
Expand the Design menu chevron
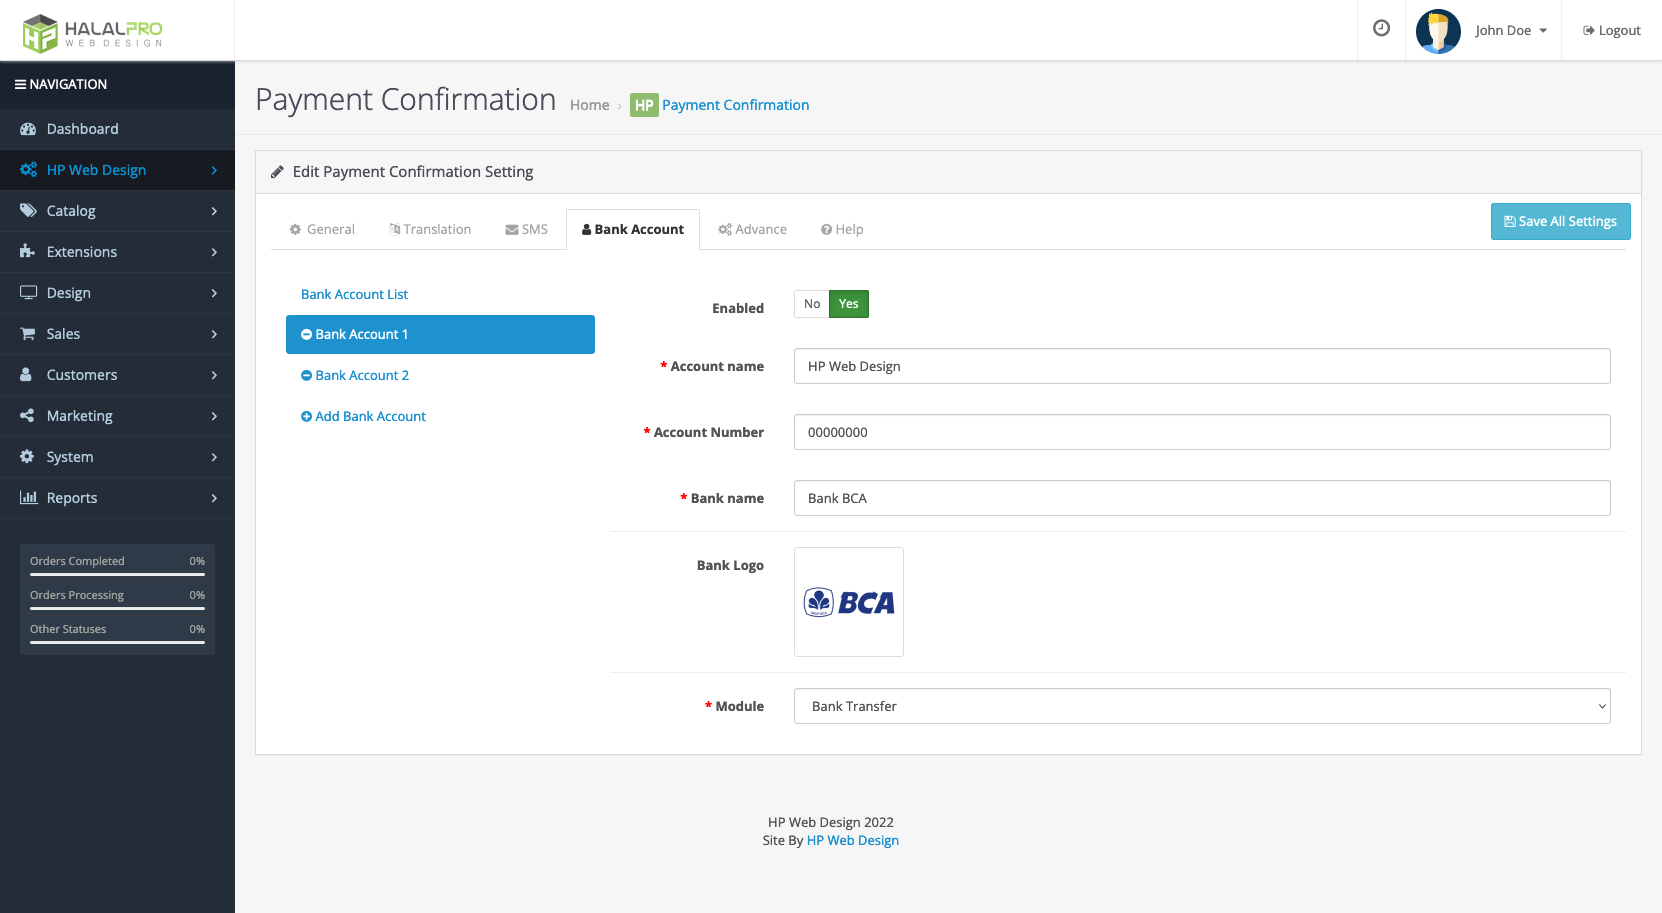pos(214,293)
